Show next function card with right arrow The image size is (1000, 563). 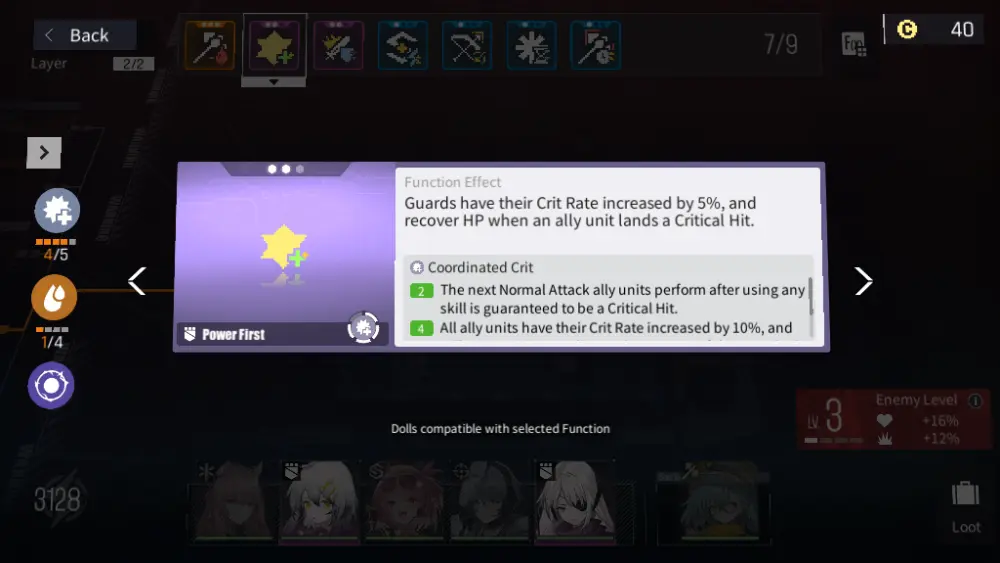[864, 281]
